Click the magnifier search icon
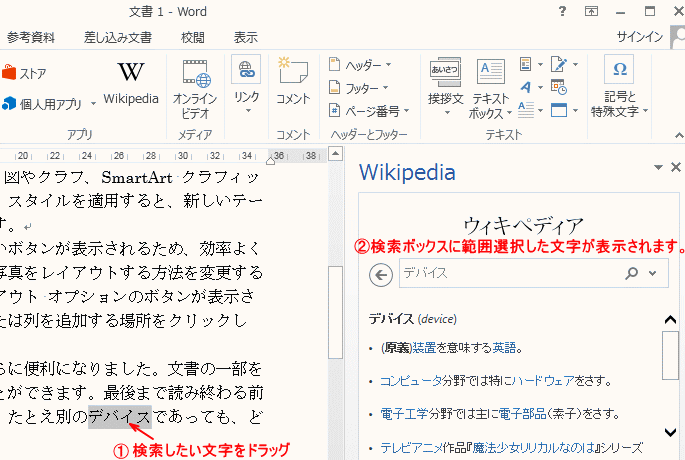Viewport: 685px width, 460px height. point(631,273)
